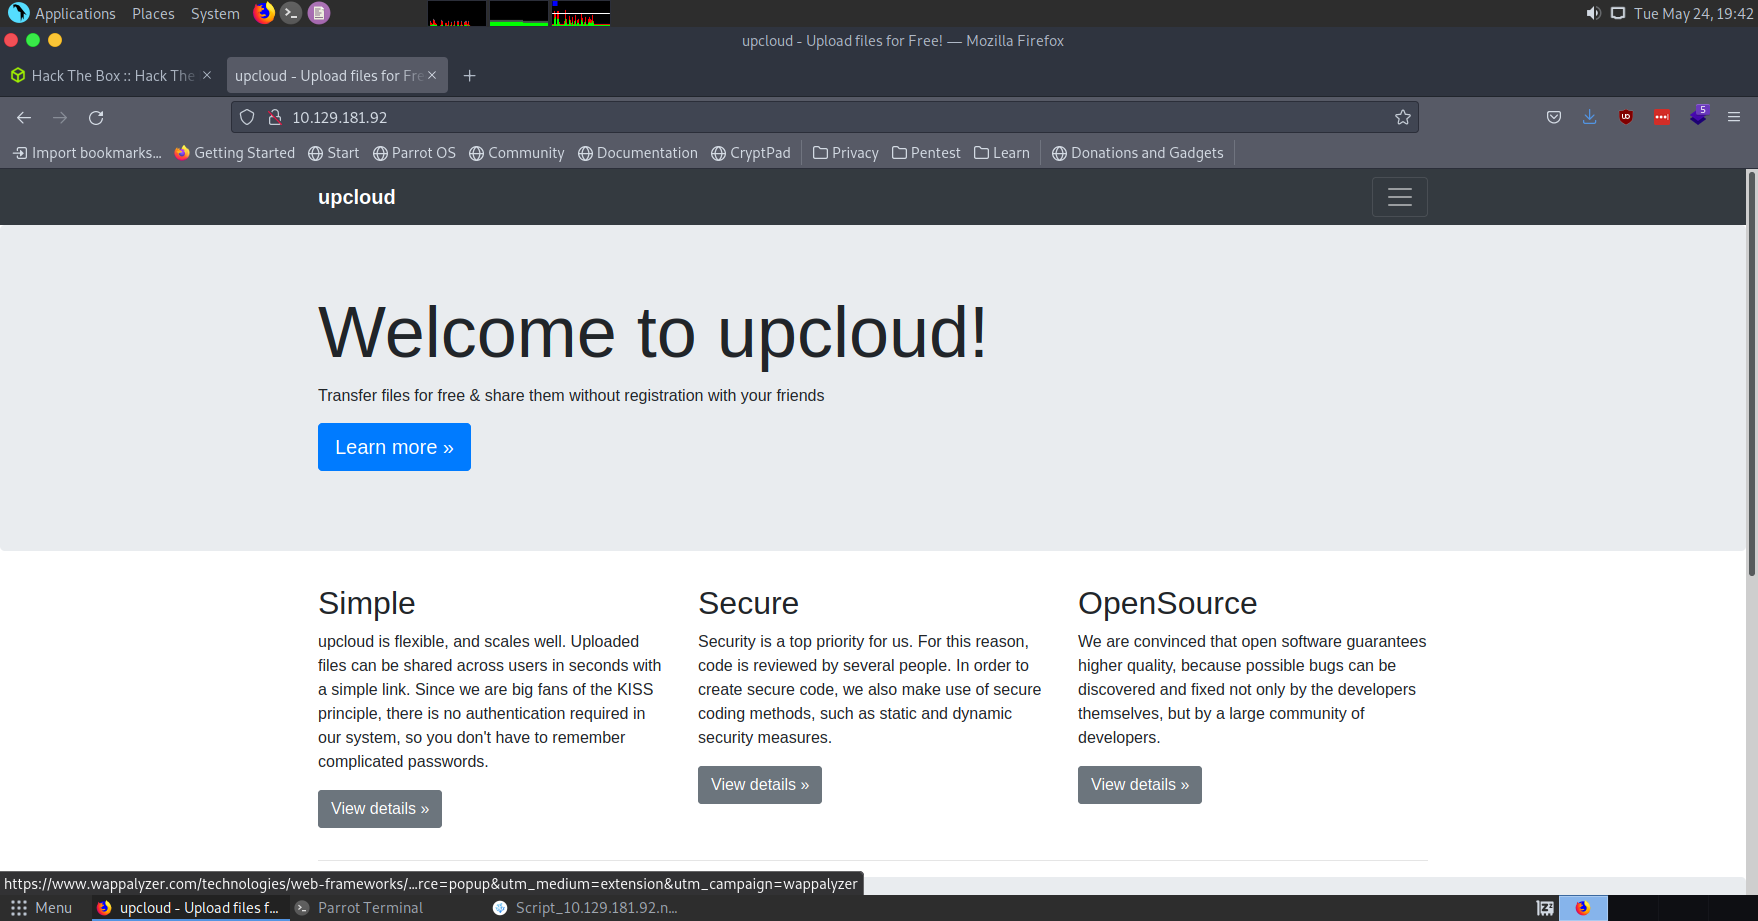Screen dimensions: 1758x921
Task: Click the page vertical scrollbar
Action: pos(1751,373)
